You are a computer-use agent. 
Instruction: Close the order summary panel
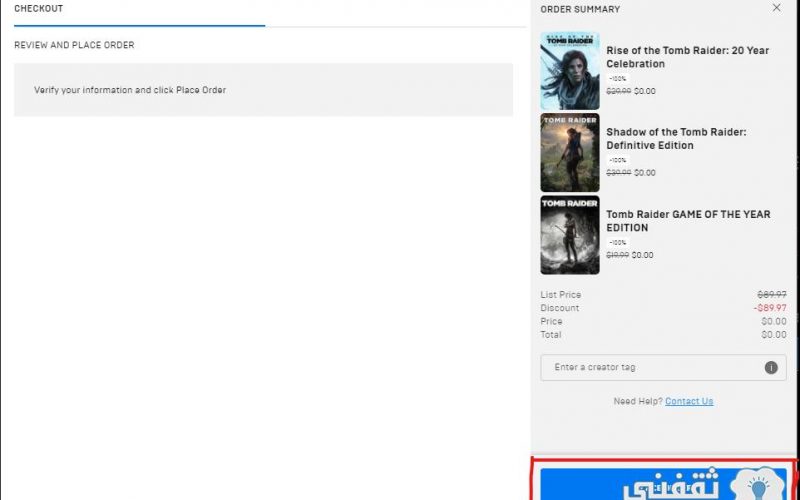(x=776, y=8)
